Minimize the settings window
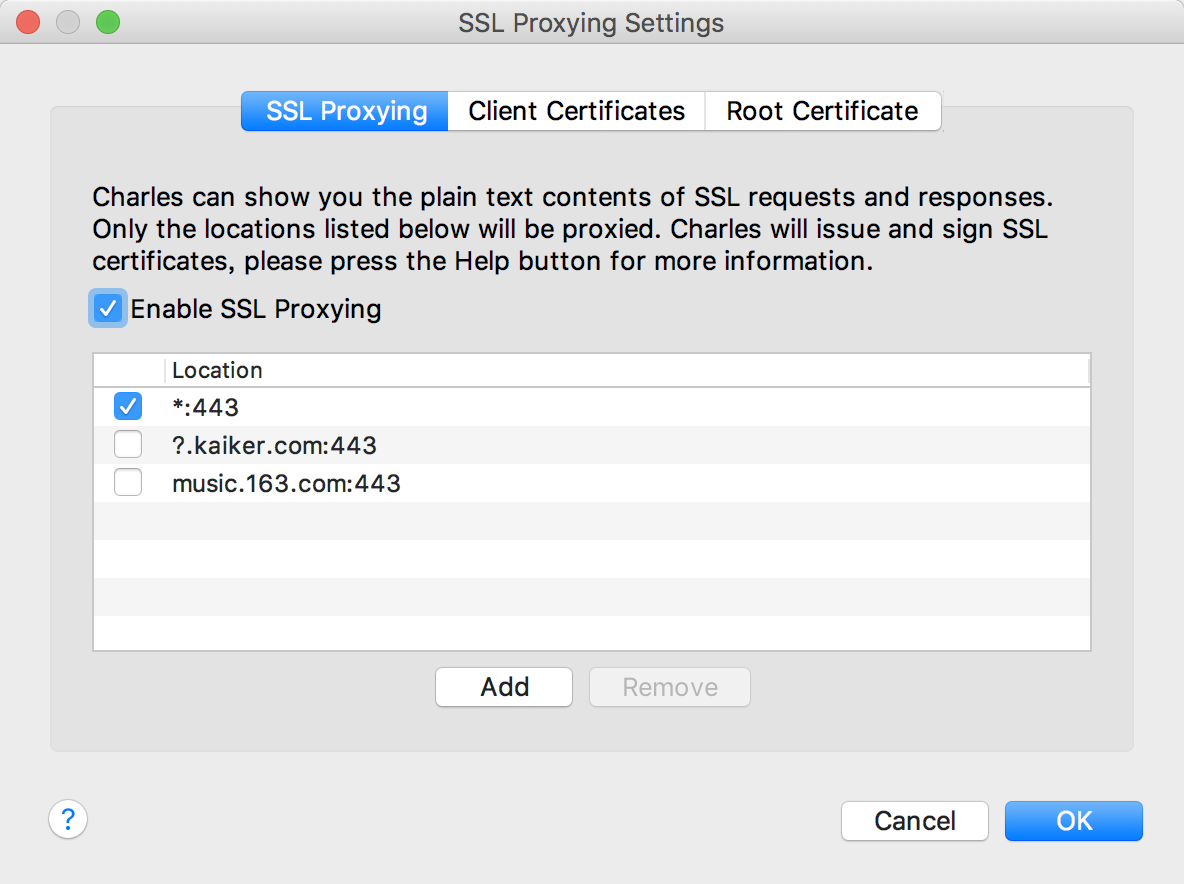Screen dimensions: 1184x884 click(68, 22)
